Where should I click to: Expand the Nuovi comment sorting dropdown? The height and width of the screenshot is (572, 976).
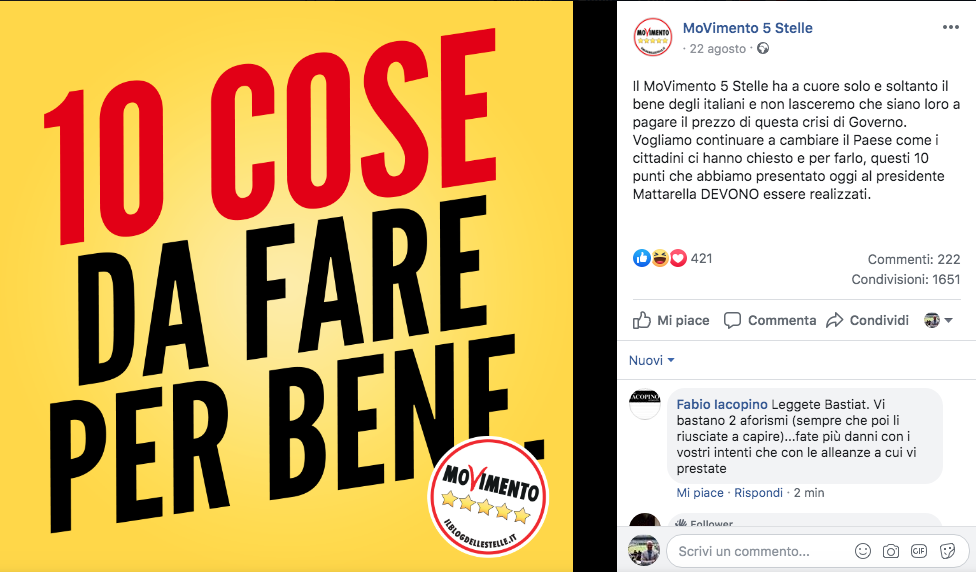(652, 360)
